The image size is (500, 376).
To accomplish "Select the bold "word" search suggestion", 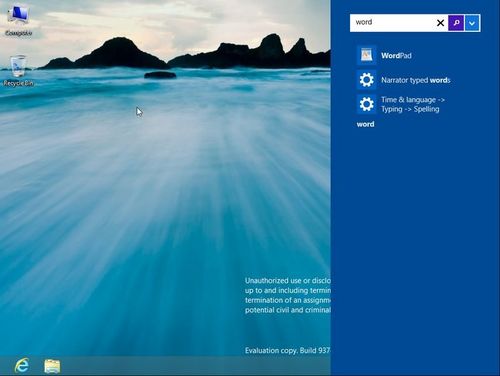I will click(365, 124).
